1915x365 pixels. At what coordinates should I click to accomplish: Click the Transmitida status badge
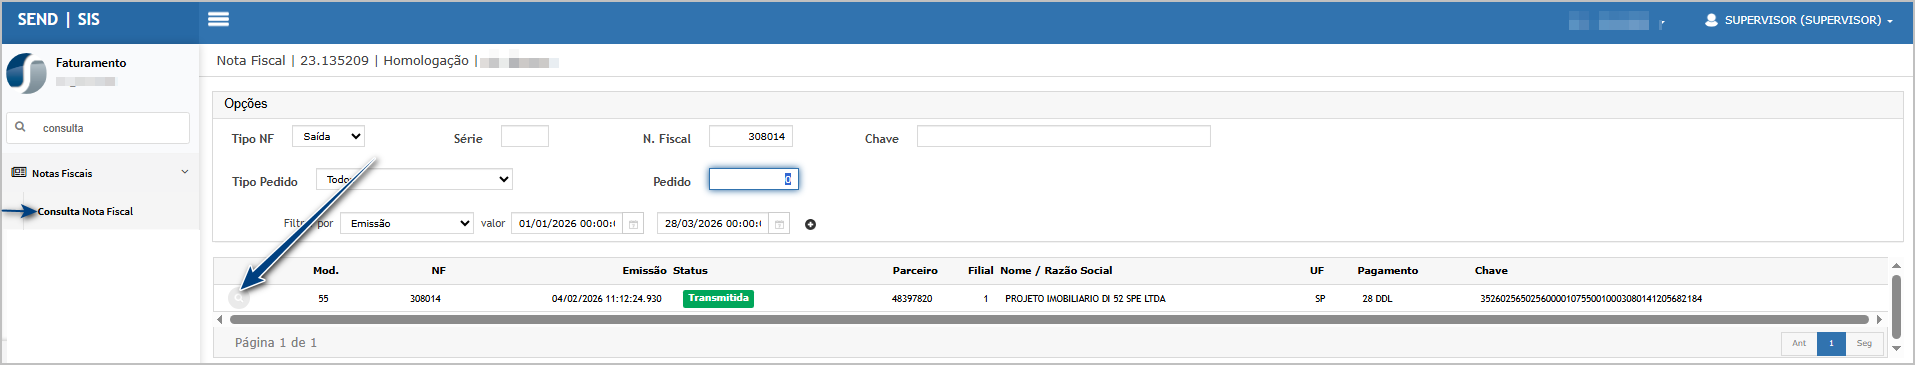[718, 298]
